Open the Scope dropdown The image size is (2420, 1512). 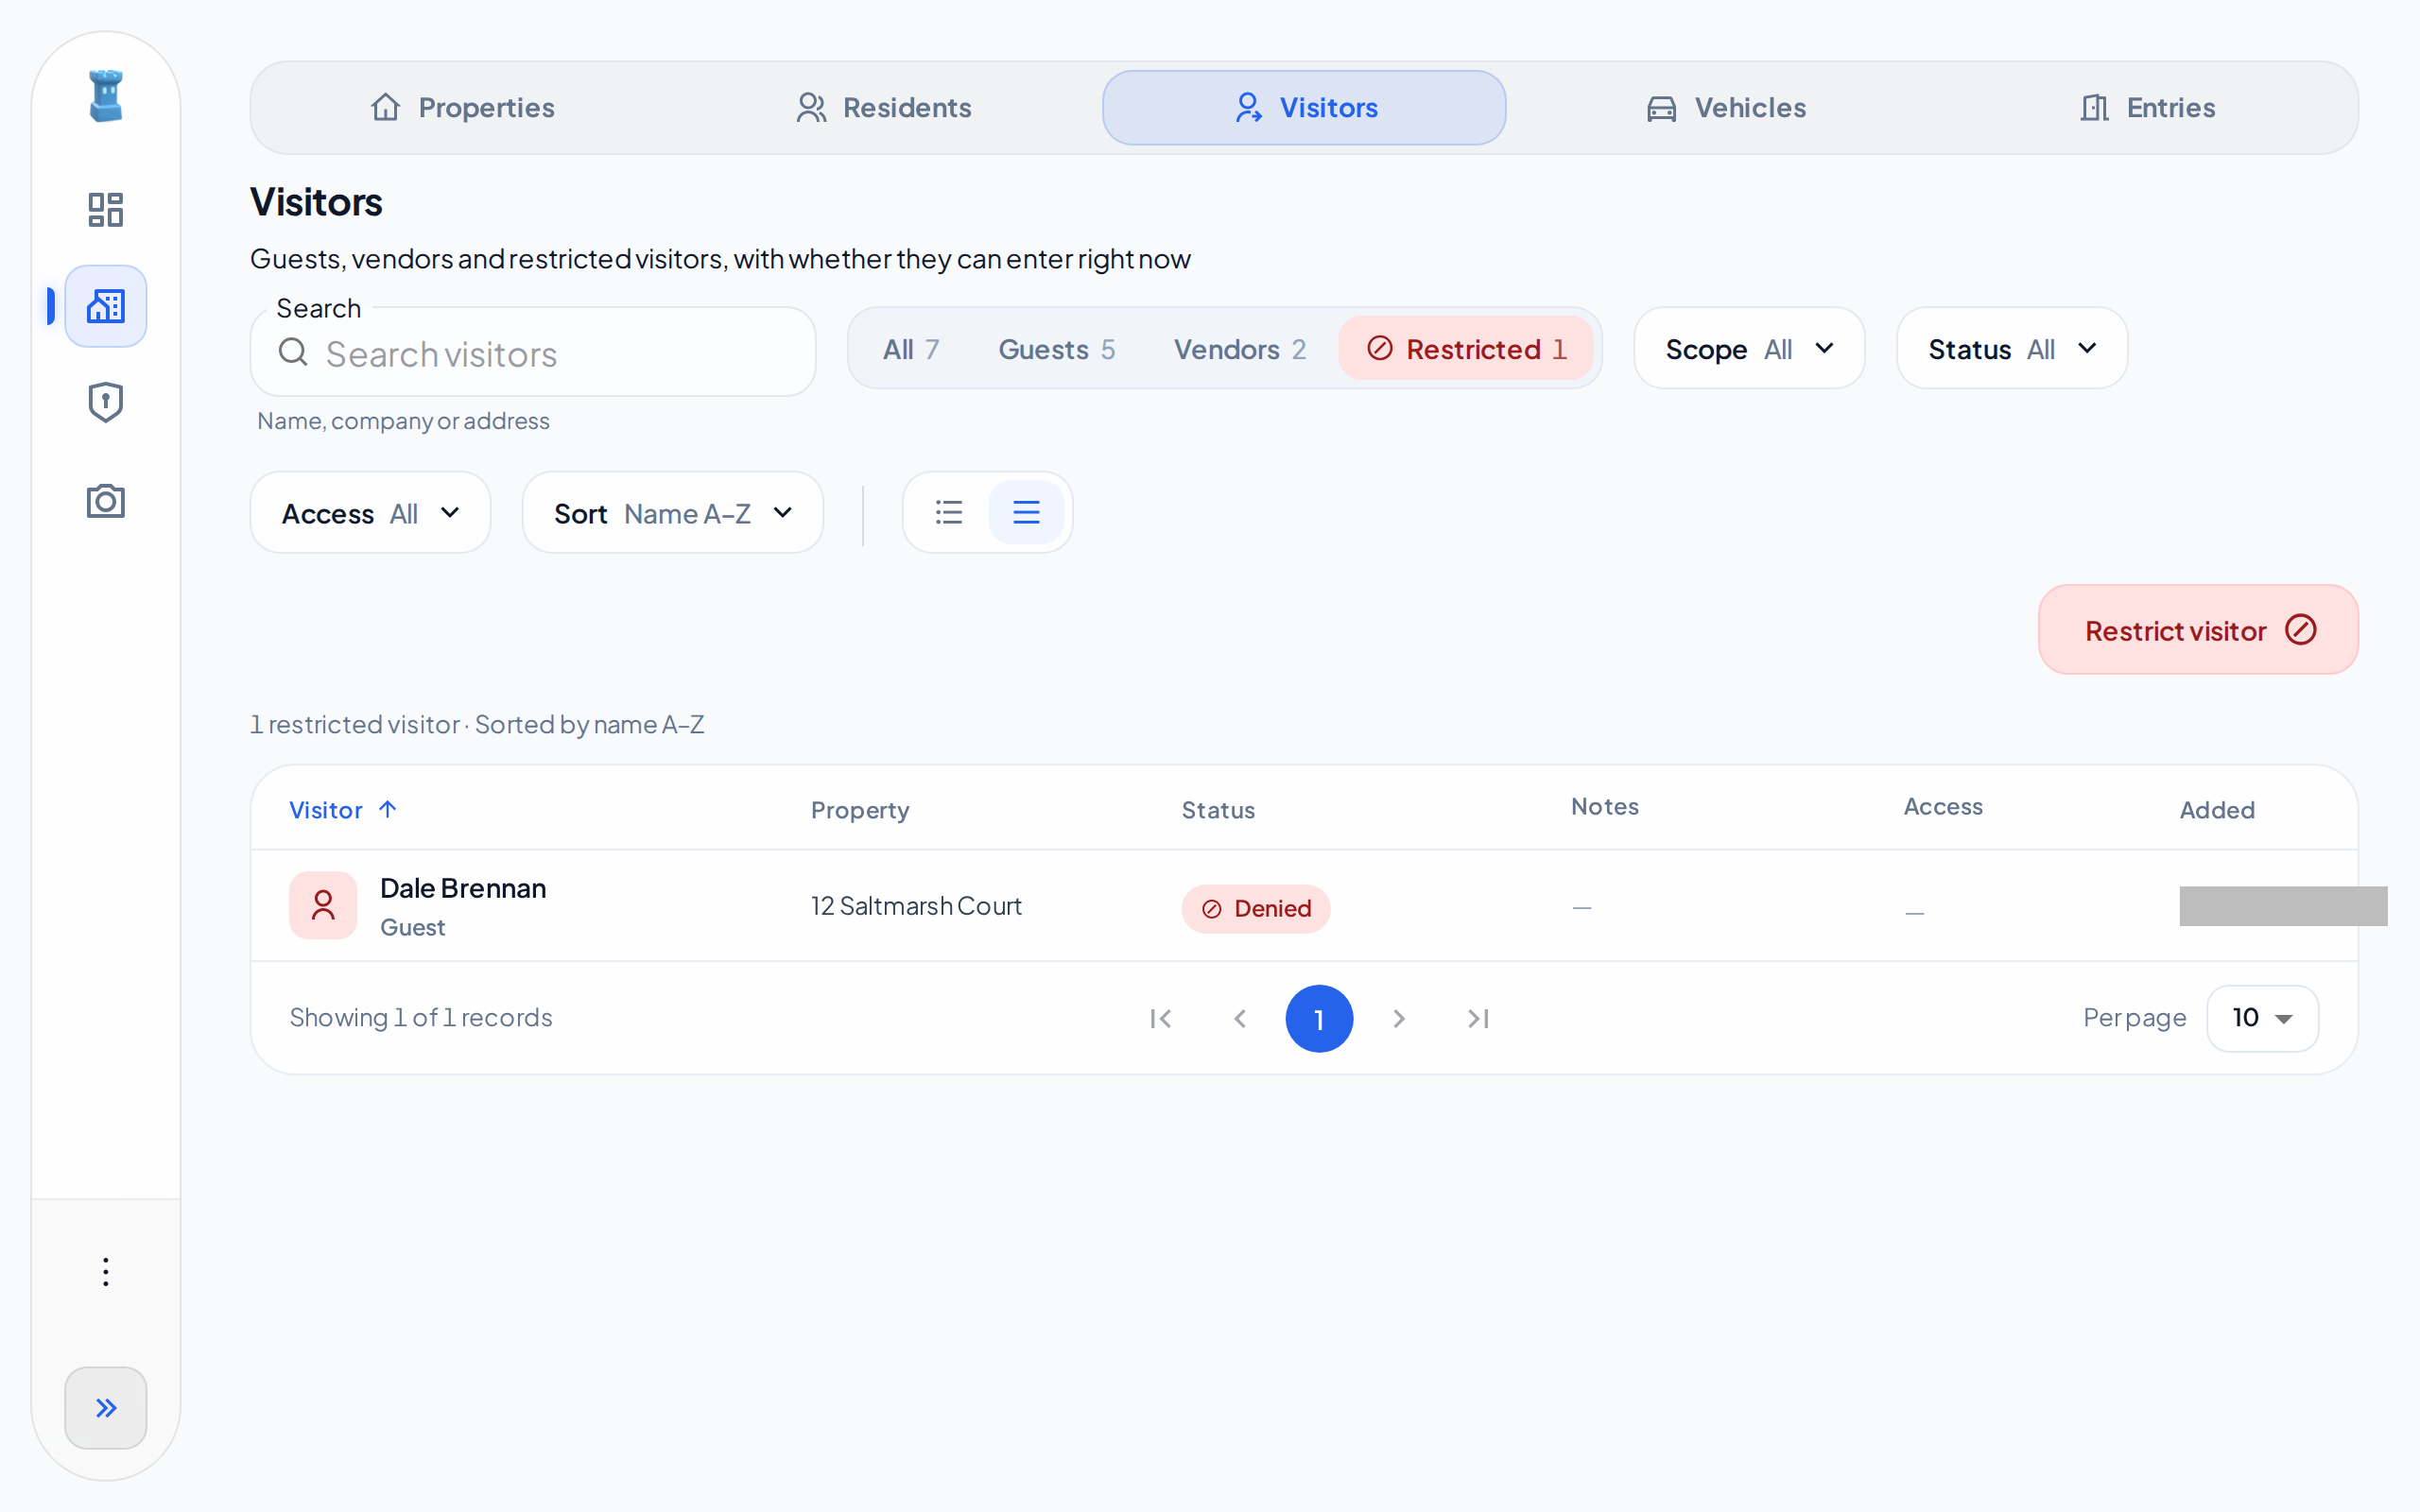[x=1749, y=349]
